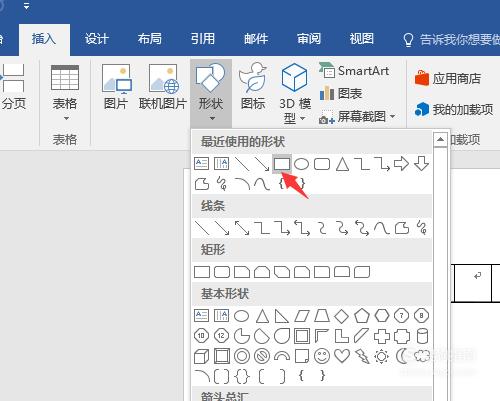Switch to the 布局 tab
The height and width of the screenshot is (401, 500).
pos(150,39)
